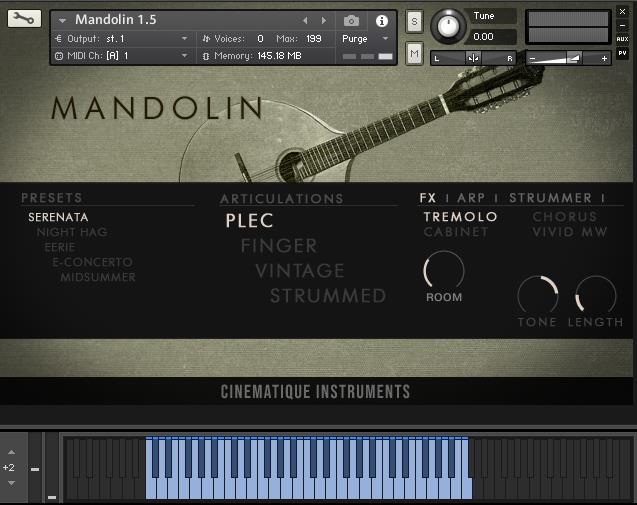Image resolution: width=637 pixels, height=505 pixels.
Task: Choose the NIGHT HAG preset
Action: pyautogui.click(x=72, y=232)
